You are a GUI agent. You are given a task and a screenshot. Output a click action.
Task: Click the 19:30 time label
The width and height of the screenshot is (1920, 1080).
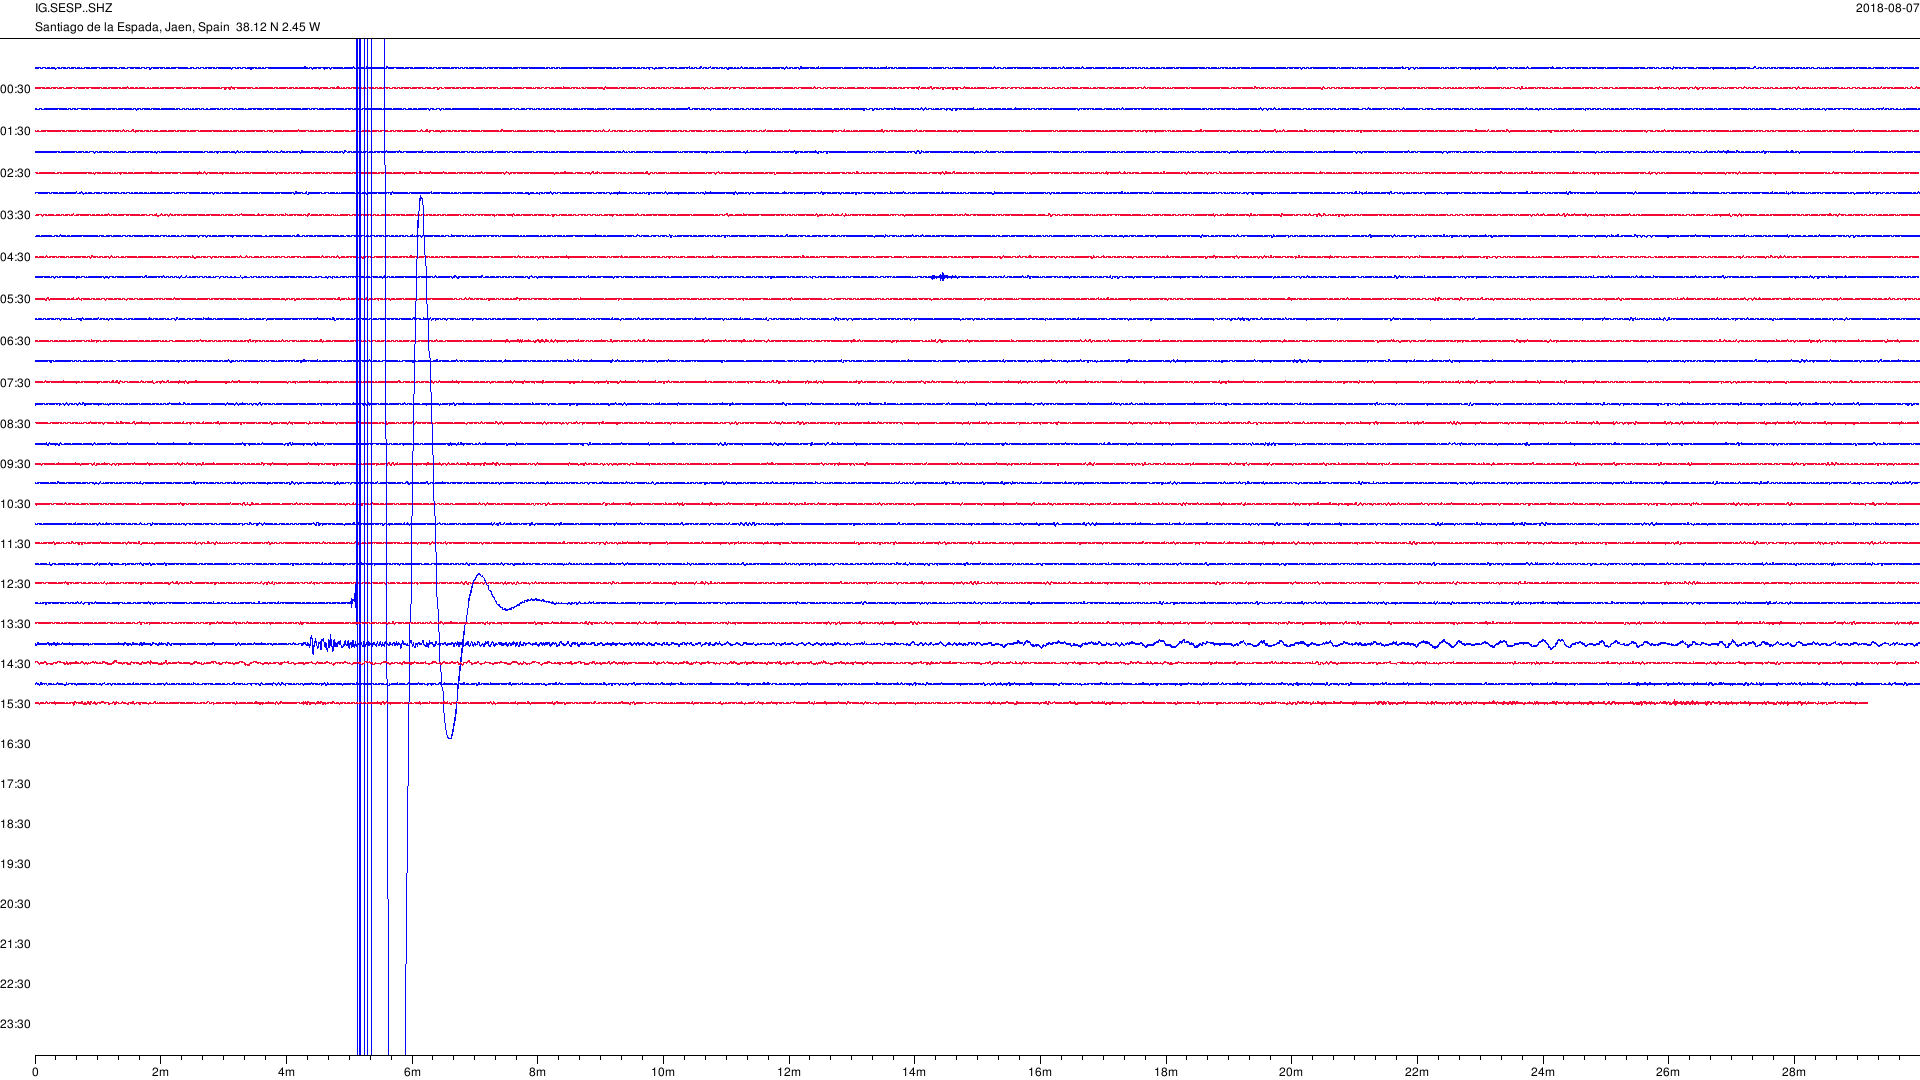[15, 864]
